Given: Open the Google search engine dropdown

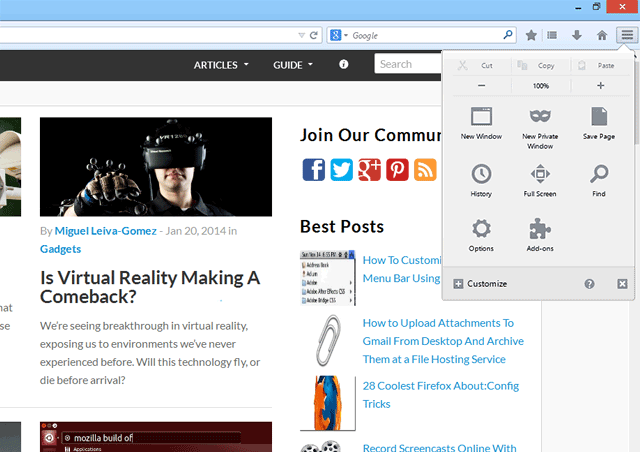Looking at the screenshot, I should click(x=338, y=35).
